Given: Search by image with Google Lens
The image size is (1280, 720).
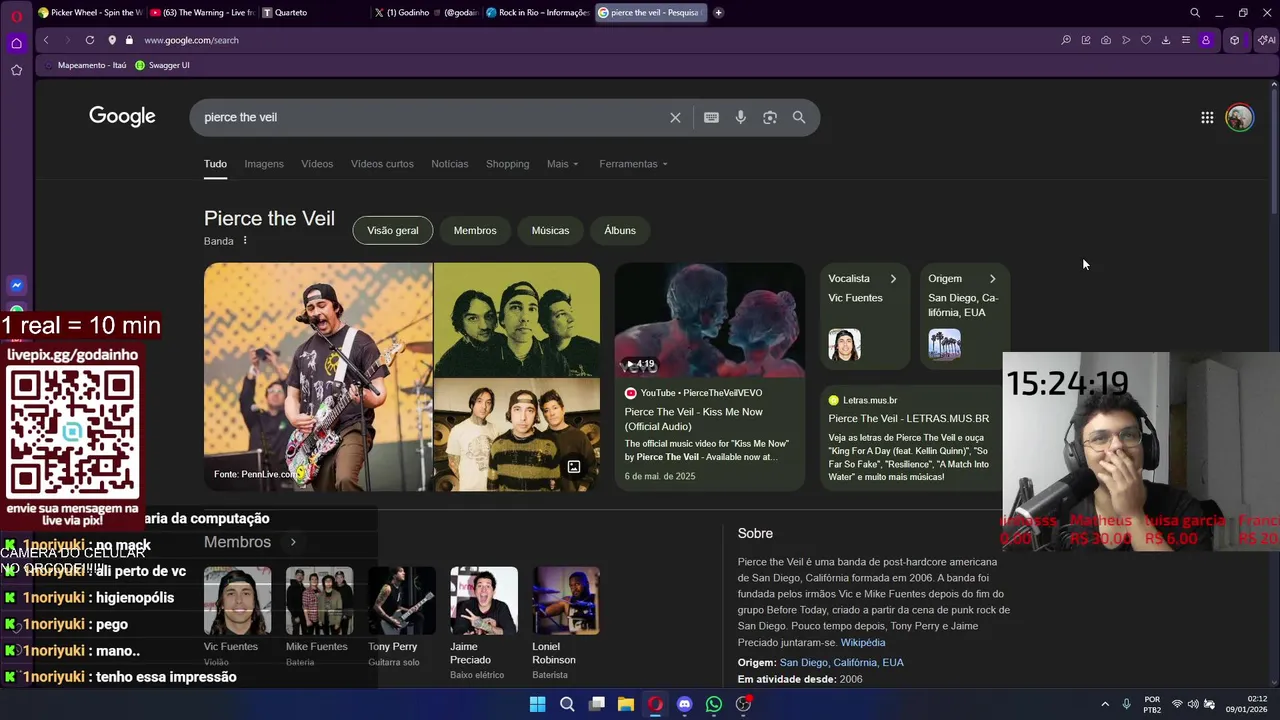Looking at the screenshot, I should click(x=770, y=117).
